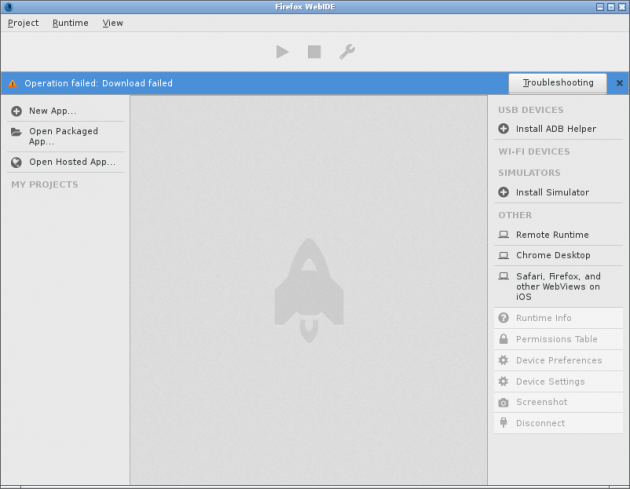Click Disconnect in the runtime panel

pos(558,423)
